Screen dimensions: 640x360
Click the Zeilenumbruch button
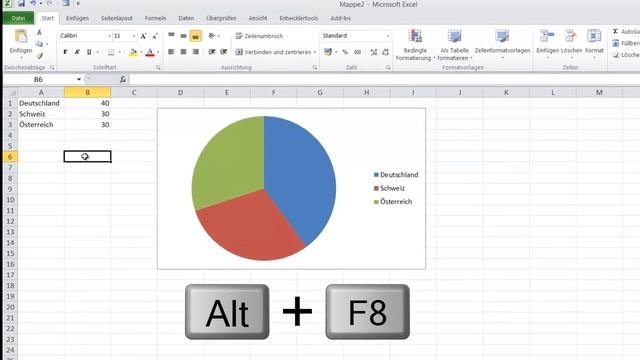point(259,36)
